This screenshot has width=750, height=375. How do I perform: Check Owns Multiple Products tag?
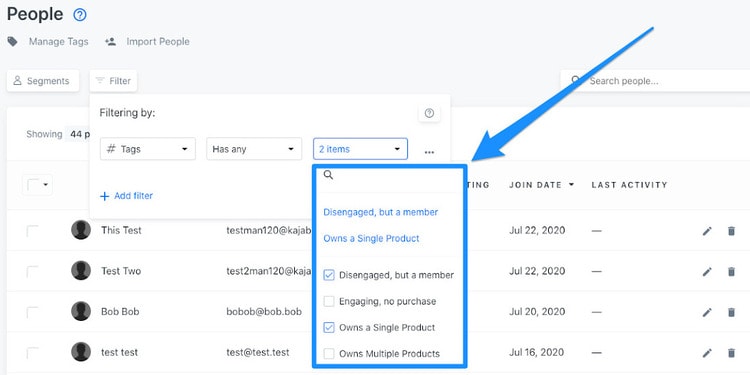(329, 354)
